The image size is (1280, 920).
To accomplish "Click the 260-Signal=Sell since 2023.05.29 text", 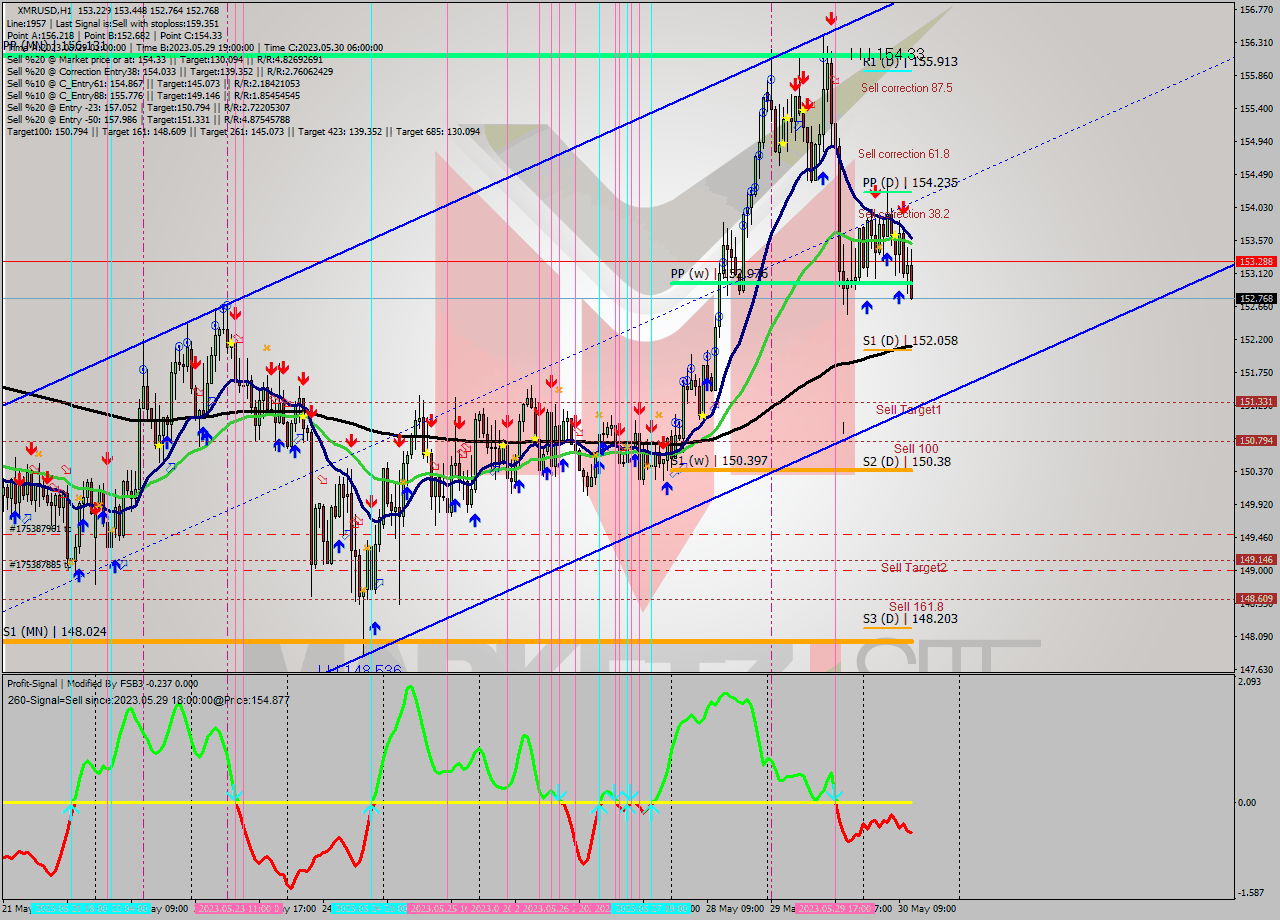I will click(144, 700).
